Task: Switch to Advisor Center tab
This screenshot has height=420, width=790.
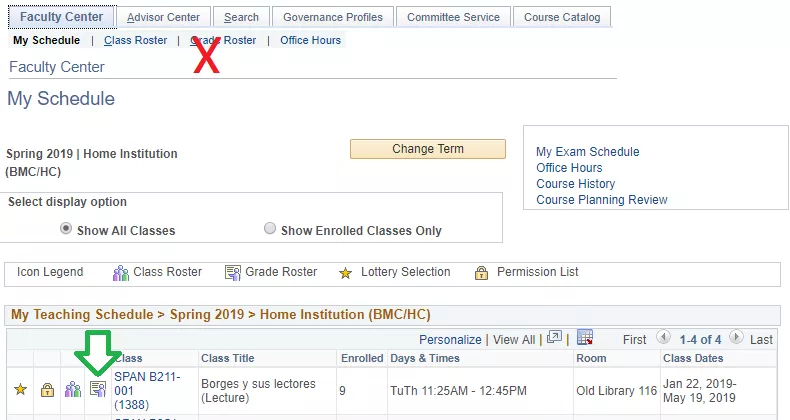Action: (x=163, y=17)
